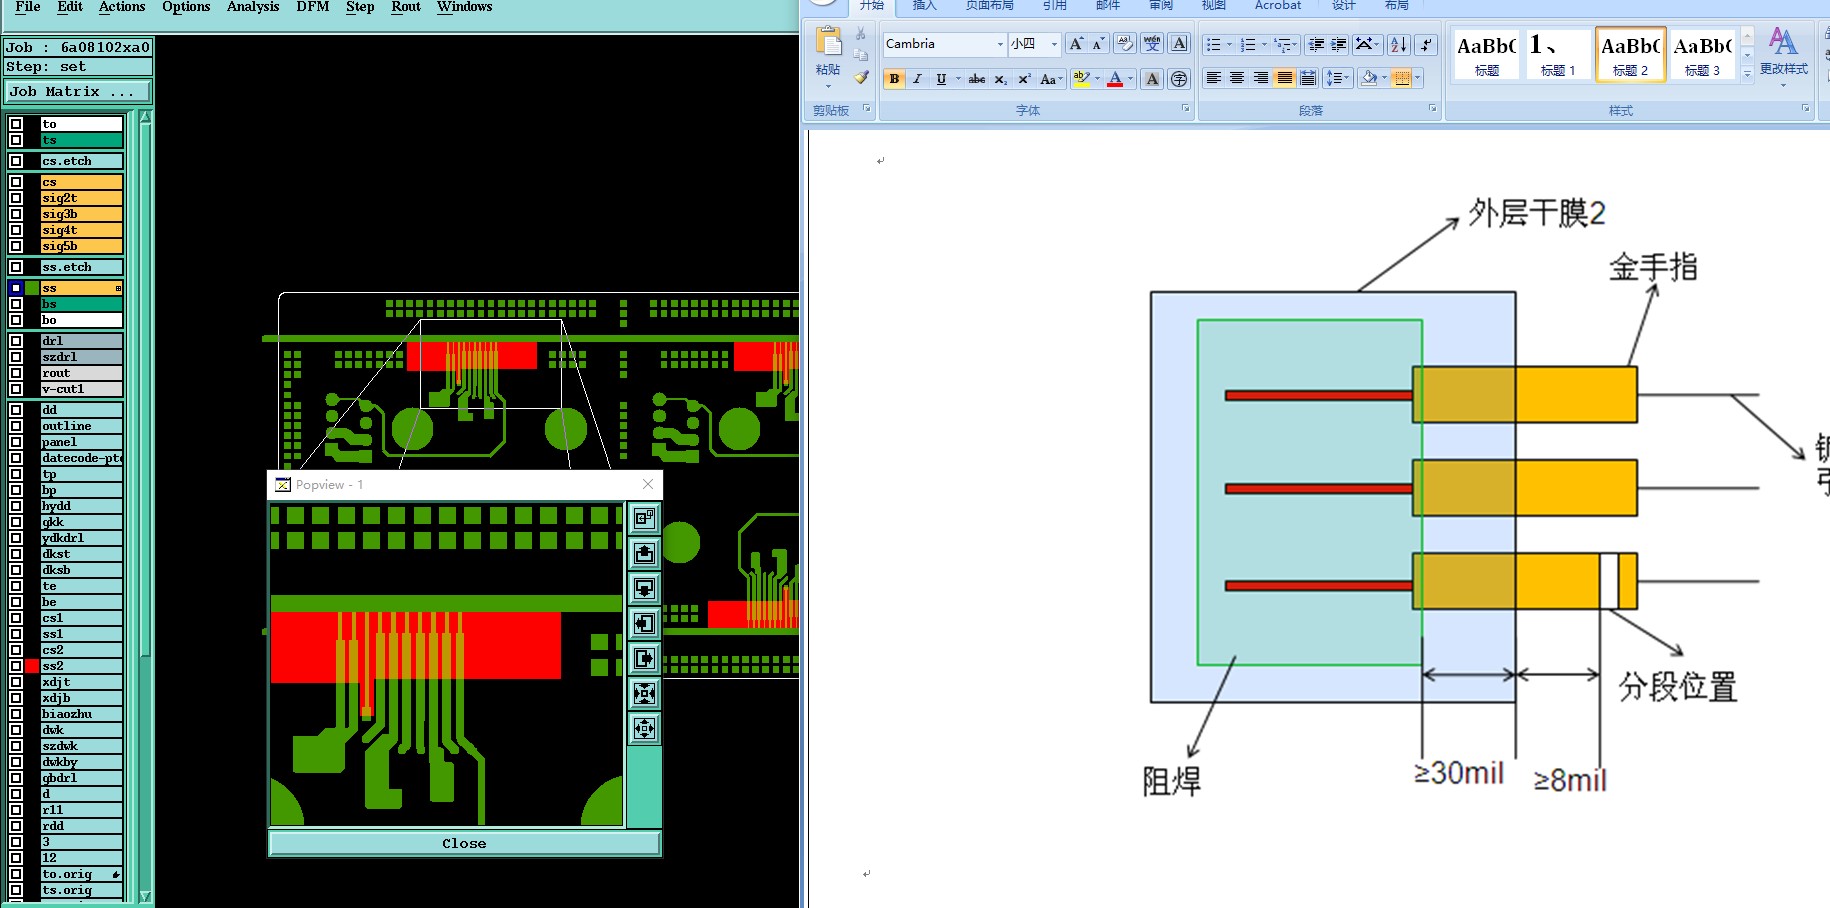Open the borders dropdown arrow
Screen dimensions: 1830x908
click(x=1417, y=78)
